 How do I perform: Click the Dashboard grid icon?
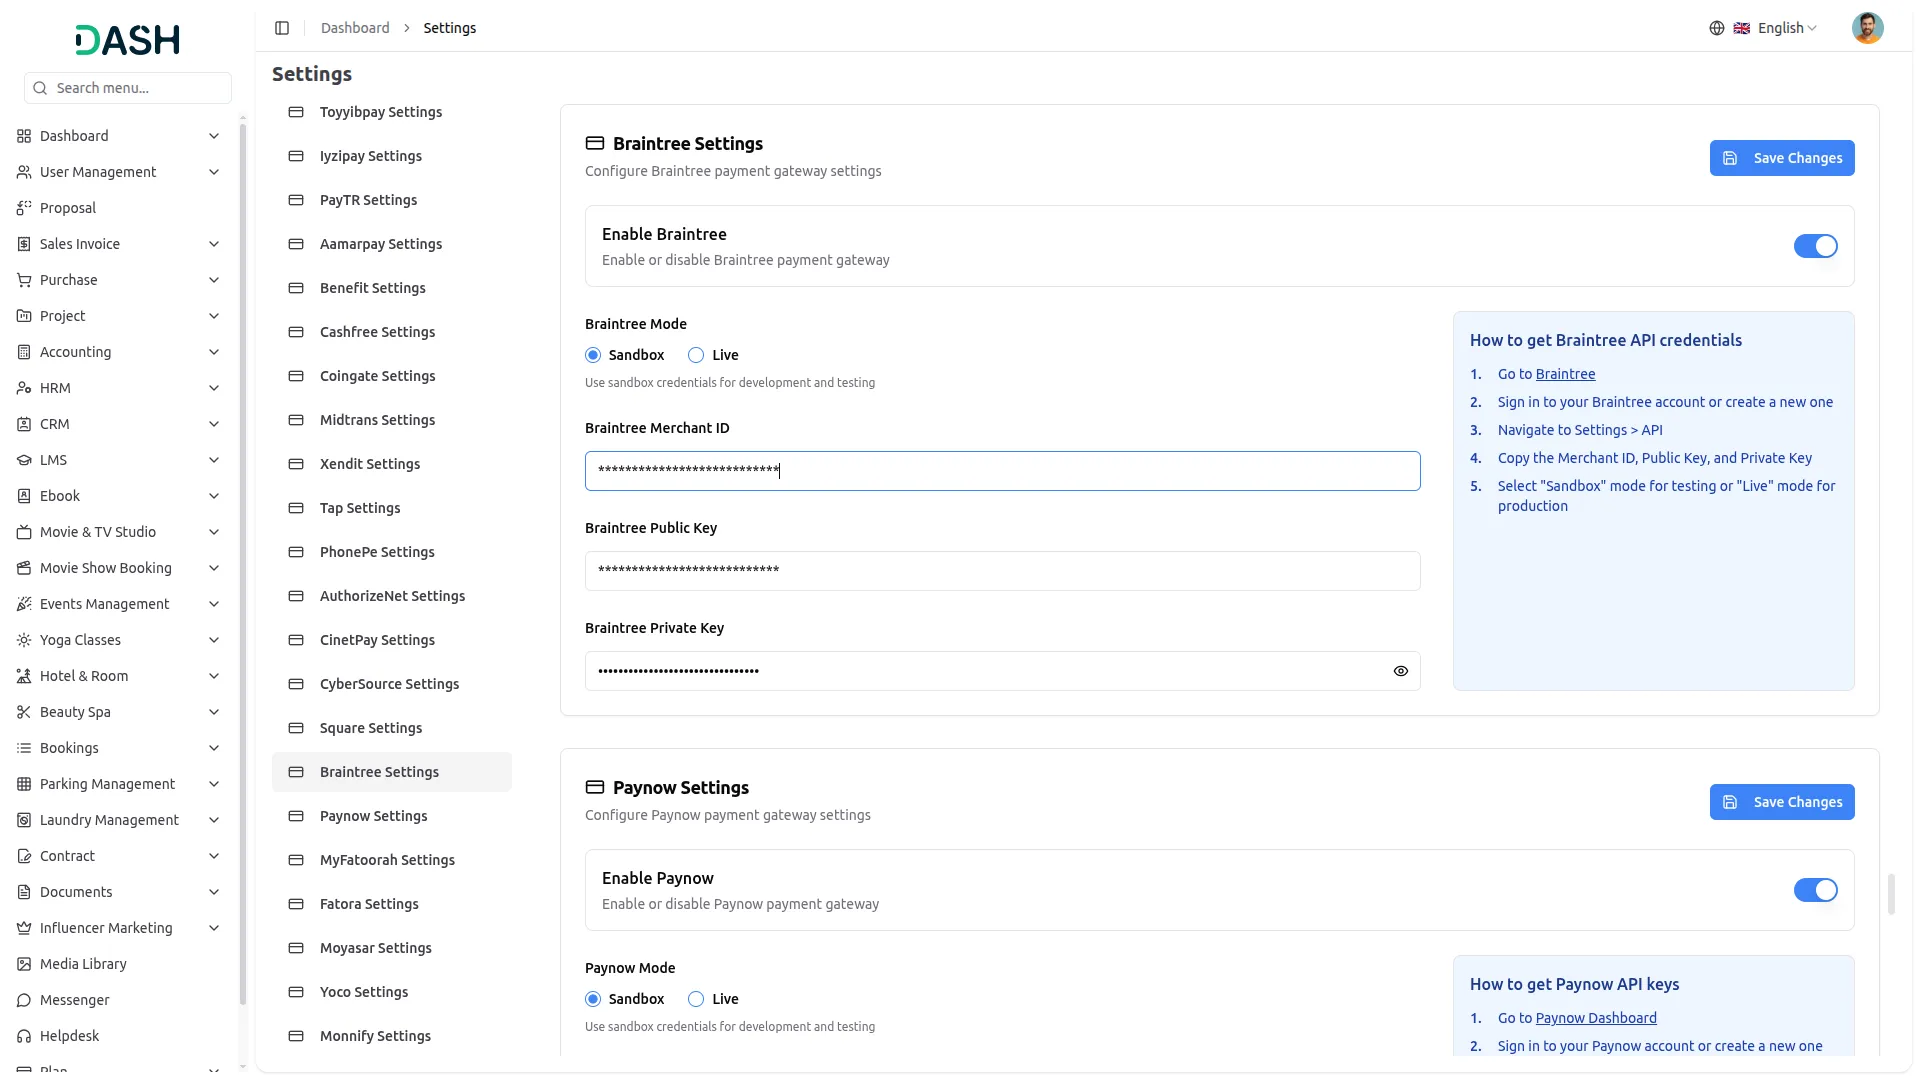click(x=24, y=136)
